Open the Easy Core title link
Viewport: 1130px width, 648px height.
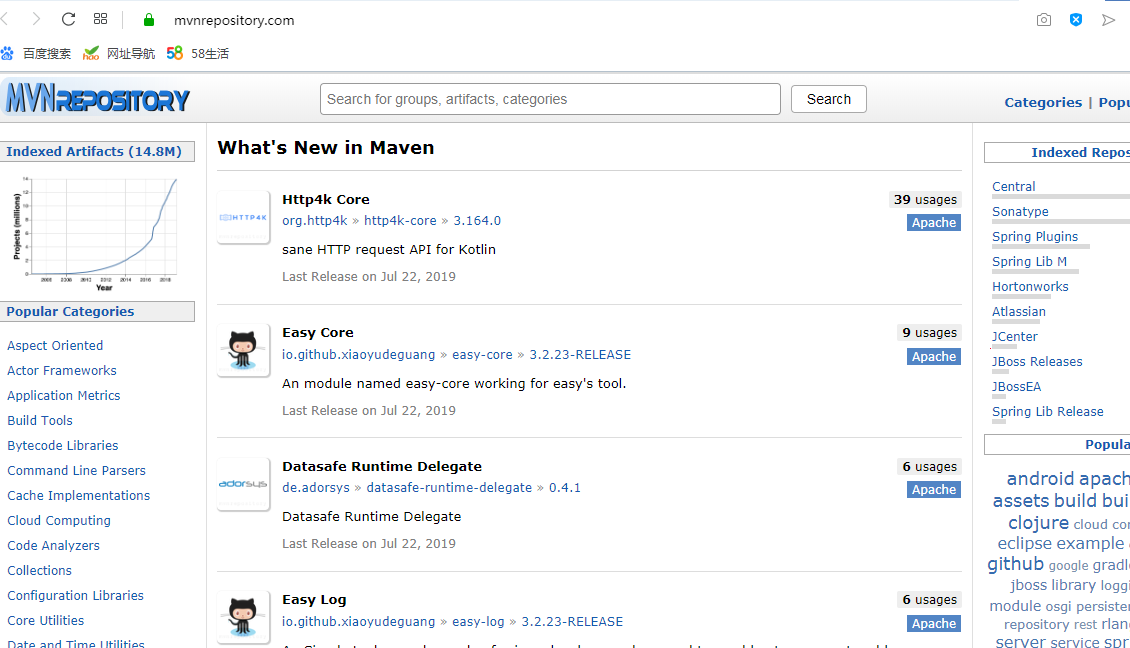[318, 333]
